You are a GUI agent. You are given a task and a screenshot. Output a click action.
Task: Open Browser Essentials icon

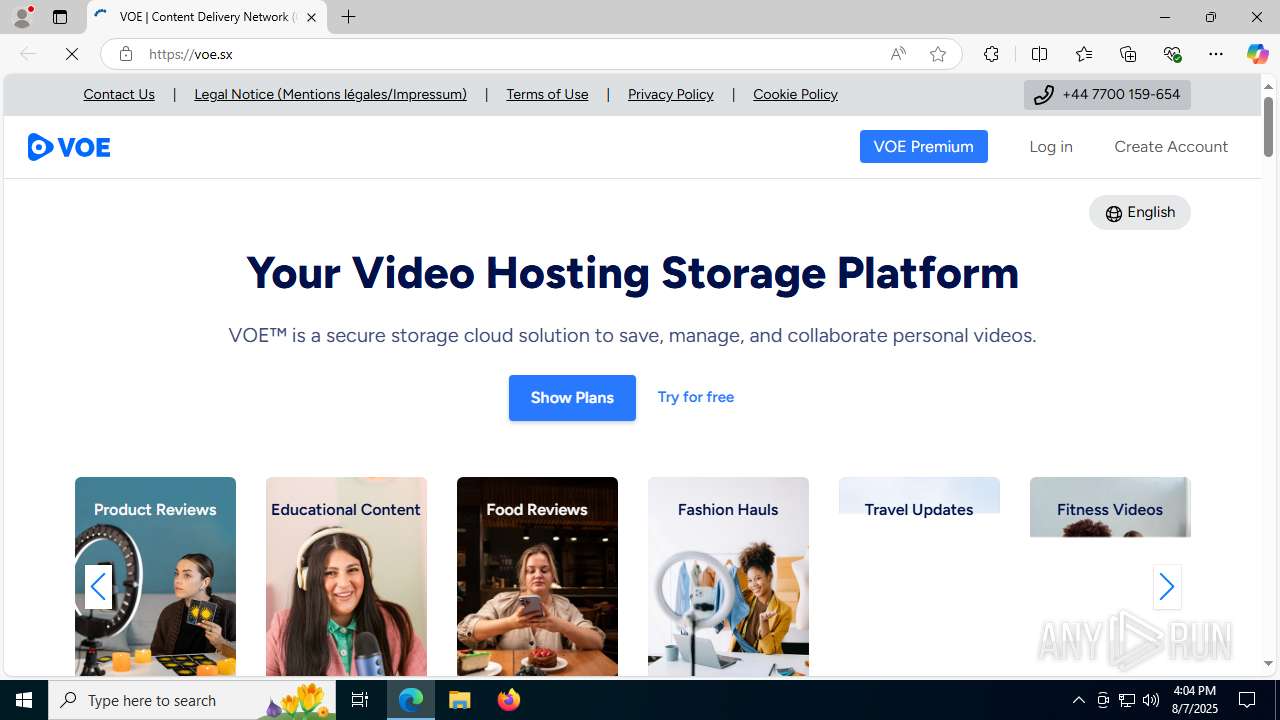[x=1172, y=54]
